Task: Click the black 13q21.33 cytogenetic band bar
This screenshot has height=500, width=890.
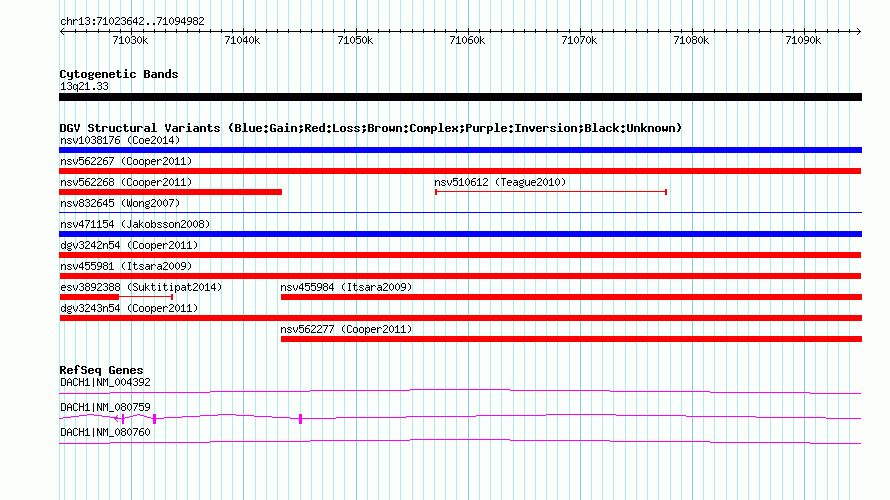Action: (x=460, y=97)
